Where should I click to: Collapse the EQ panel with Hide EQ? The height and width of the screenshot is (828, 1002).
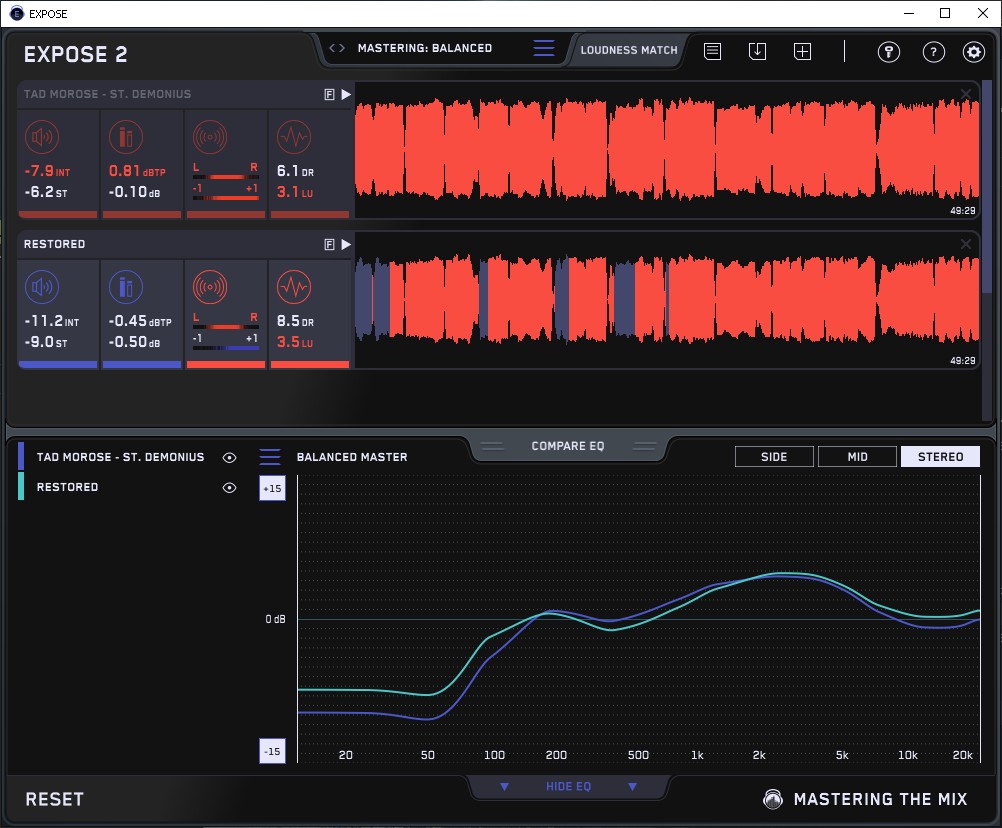pyautogui.click(x=568, y=787)
